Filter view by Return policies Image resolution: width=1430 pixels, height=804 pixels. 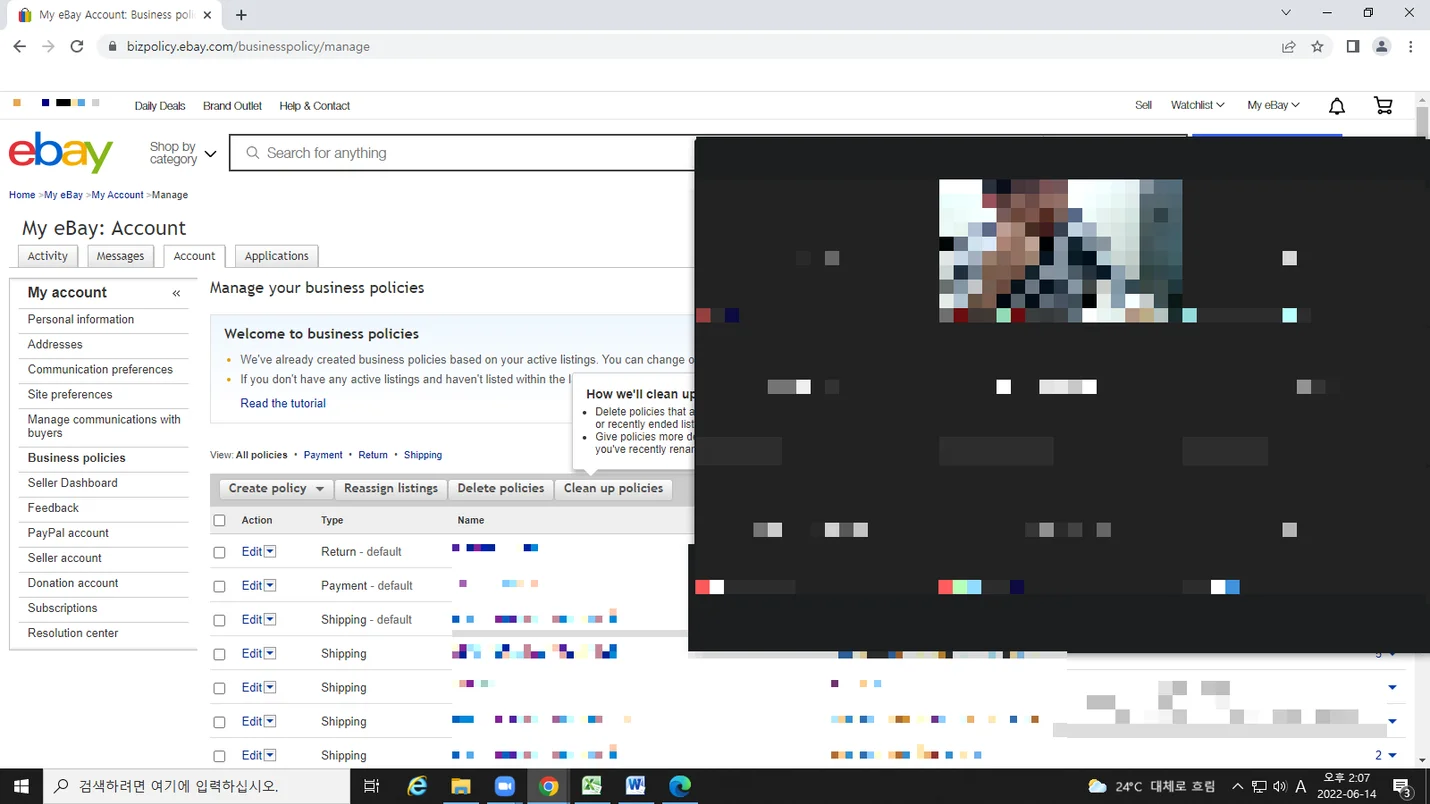[x=373, y=455]
